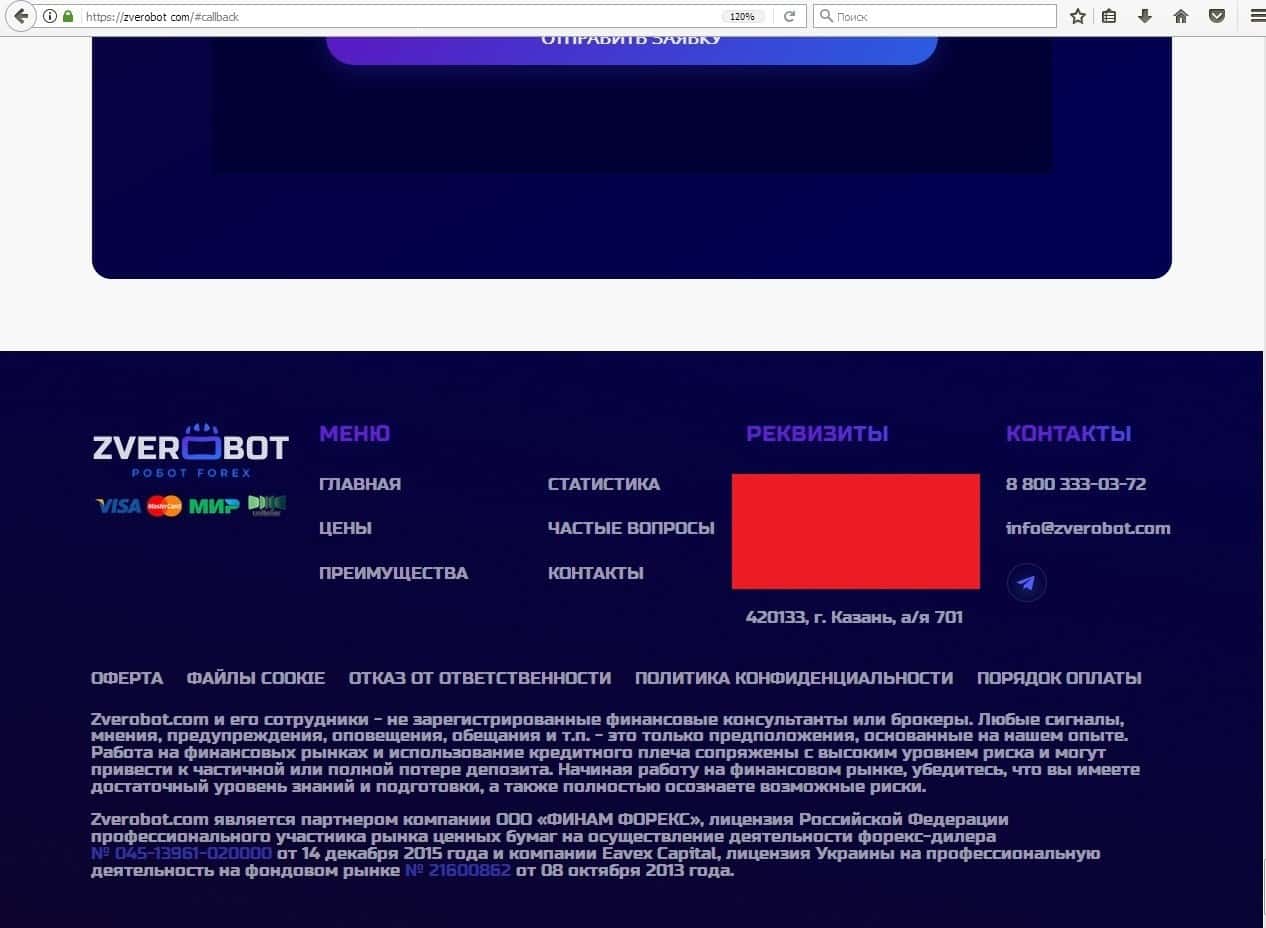This screenshot has height=928, width=1266.
Task: Click the Pocket save icon
Action: tap(1217, 16)
